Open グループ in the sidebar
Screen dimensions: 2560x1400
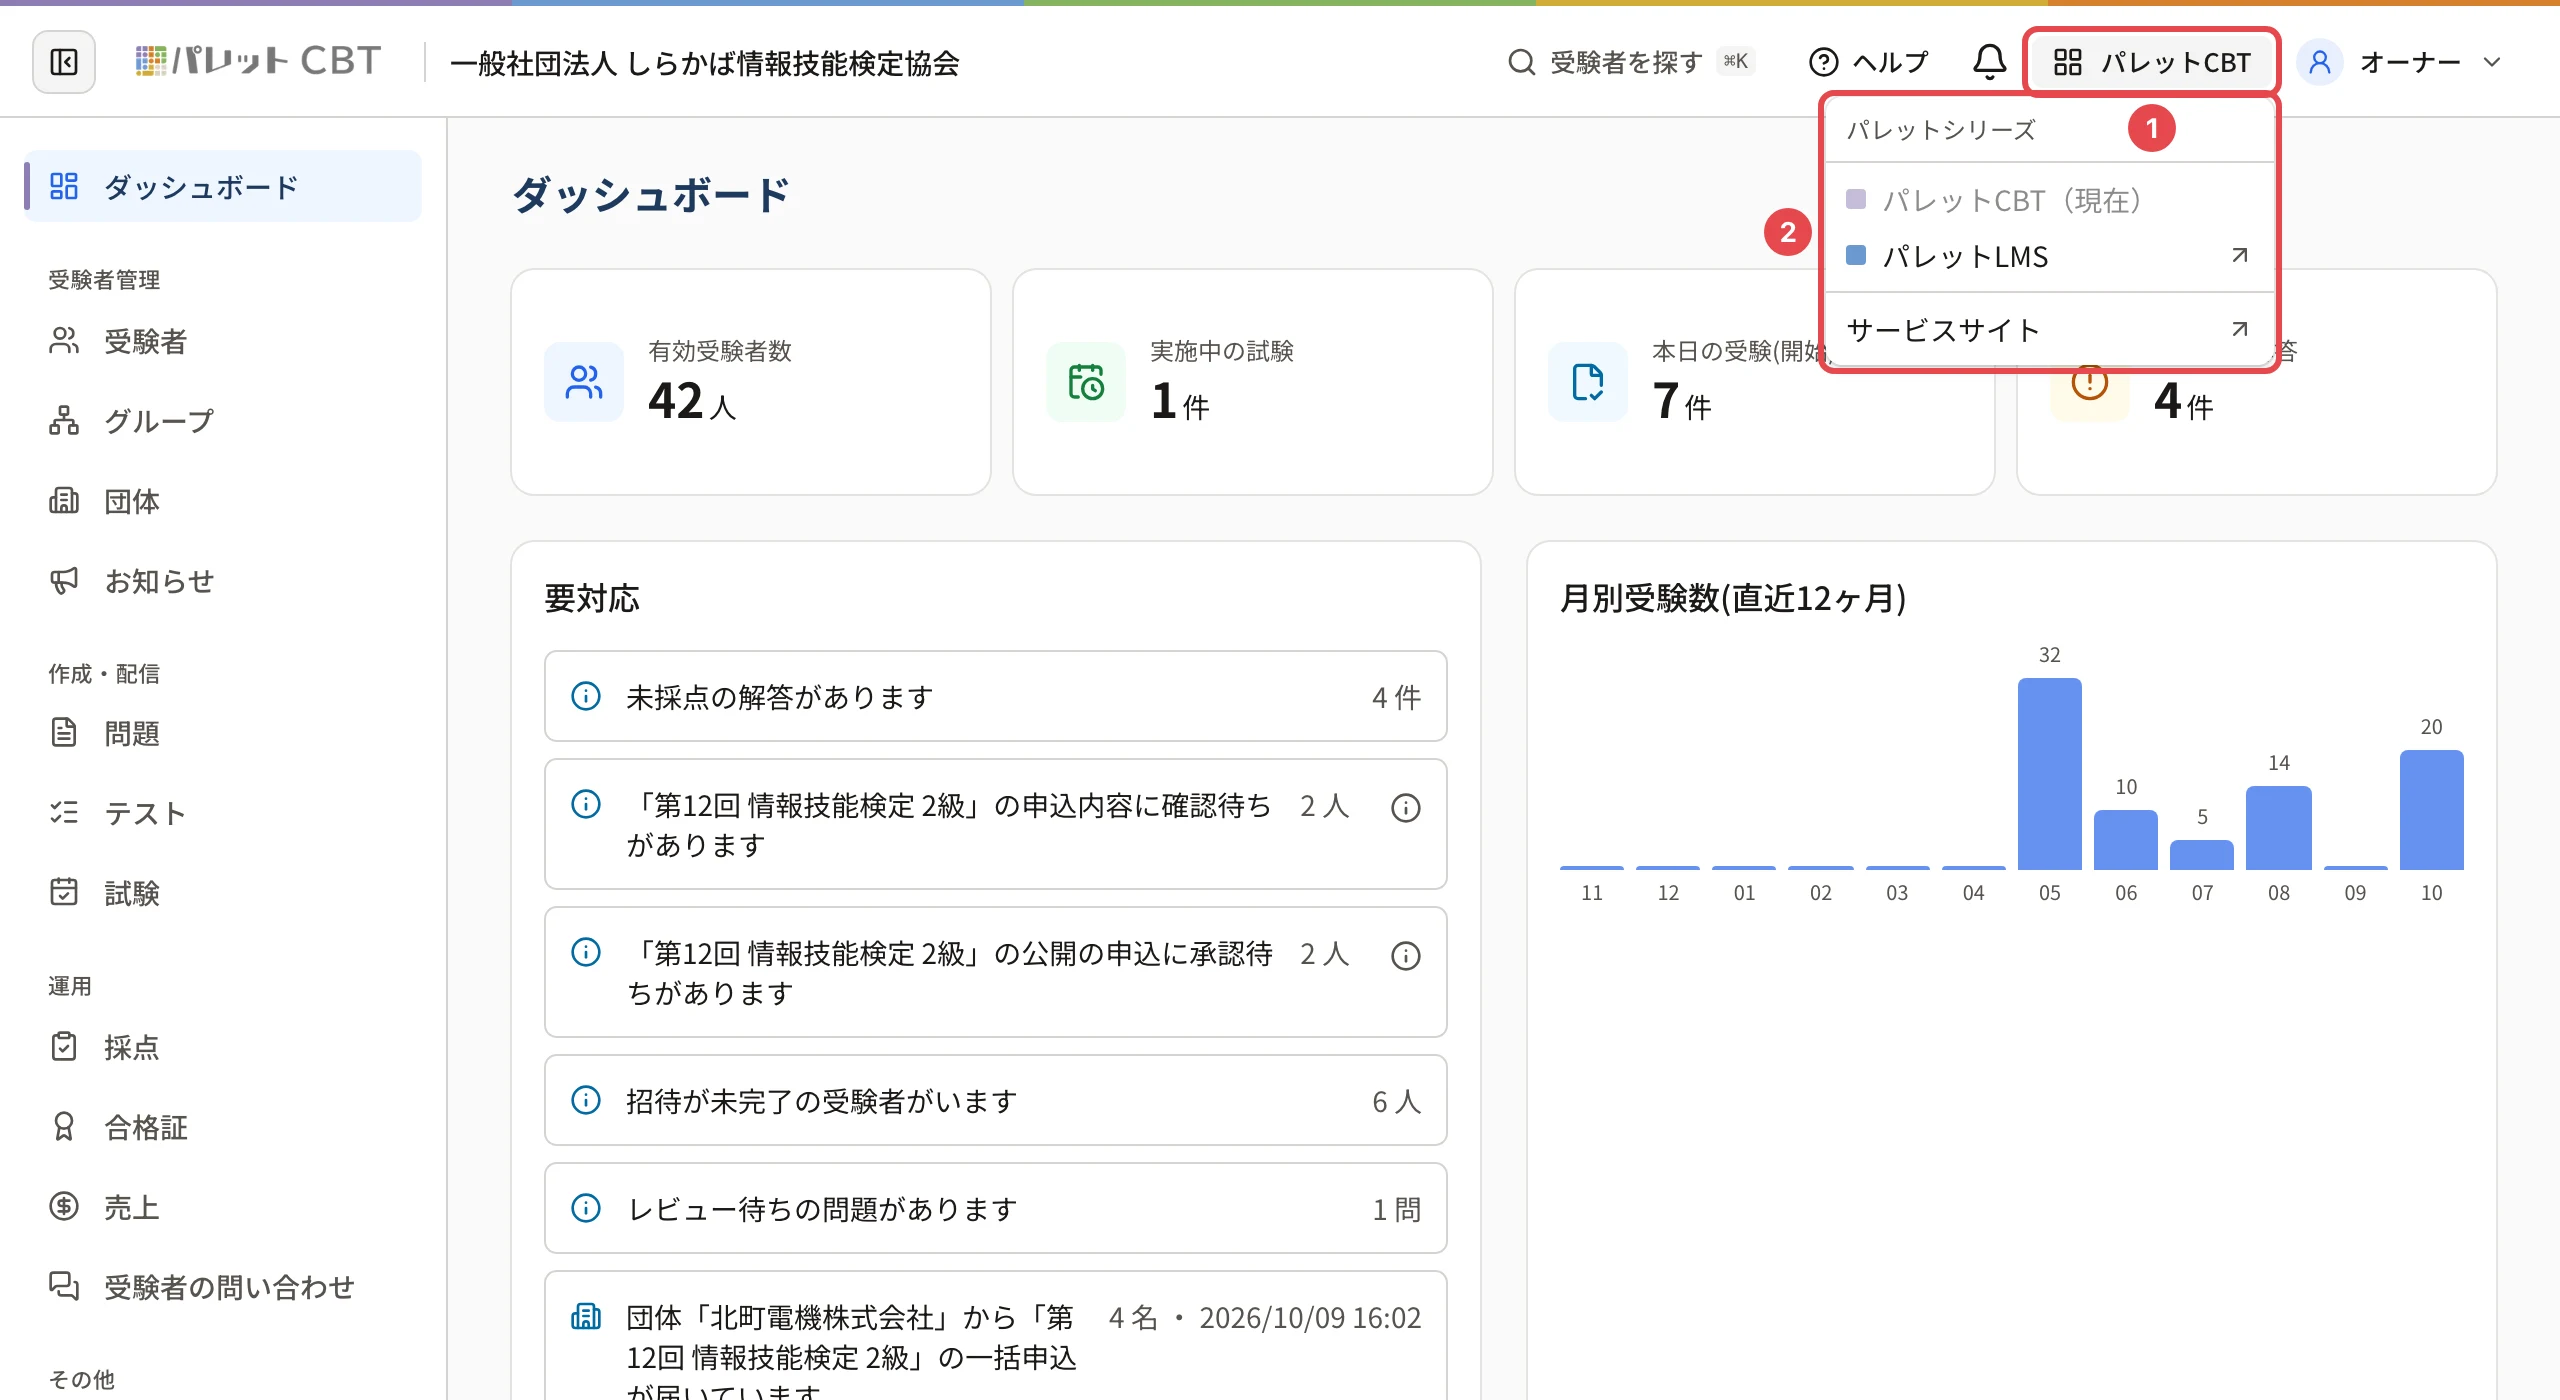[x=224, y=421]
